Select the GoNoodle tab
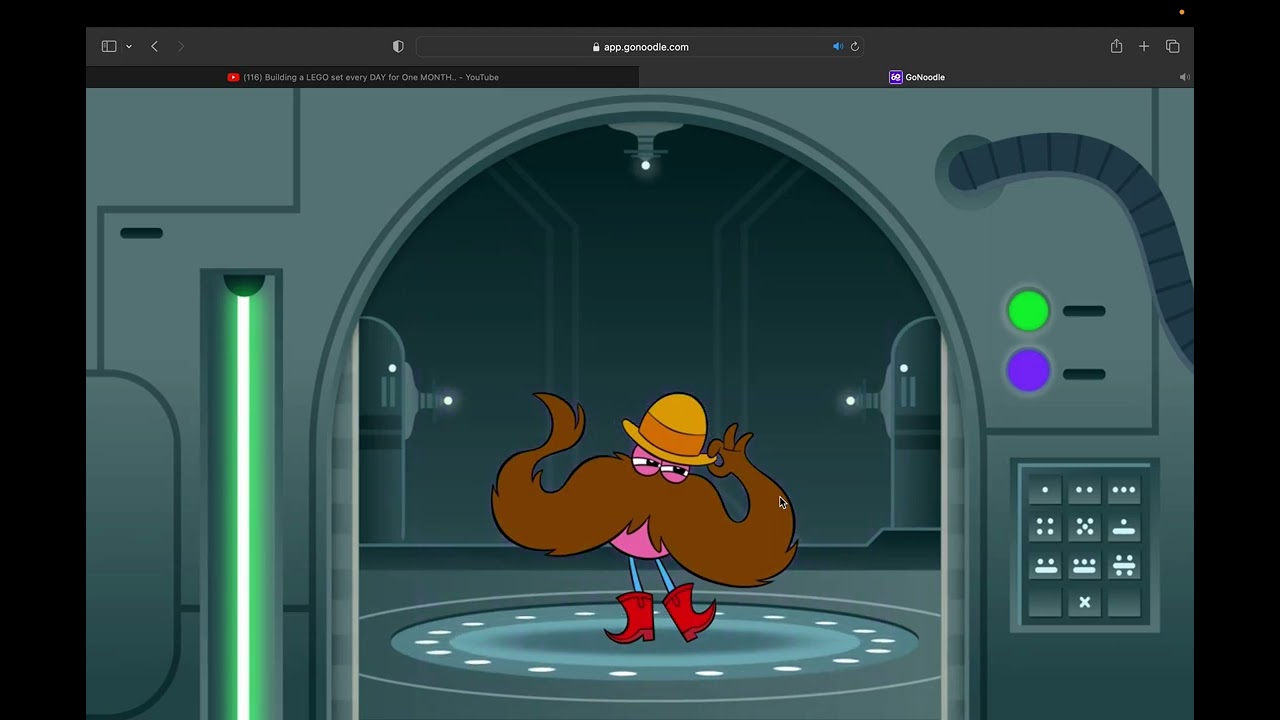 (916, 77)
